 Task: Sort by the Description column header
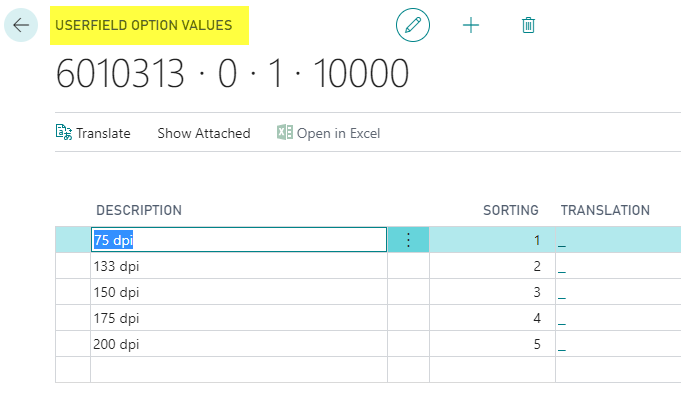[x=139, y=210]
